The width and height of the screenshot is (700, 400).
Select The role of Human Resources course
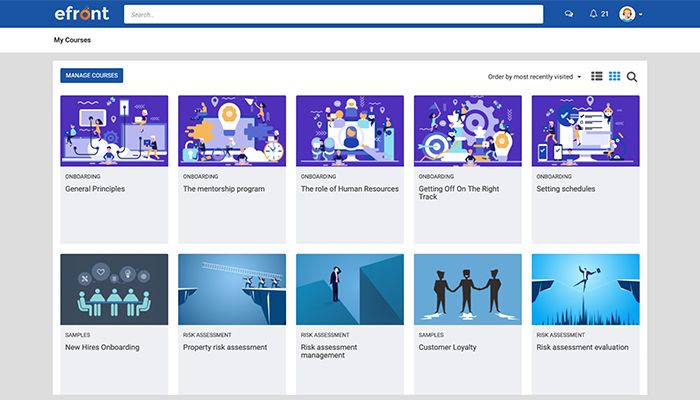349,188
